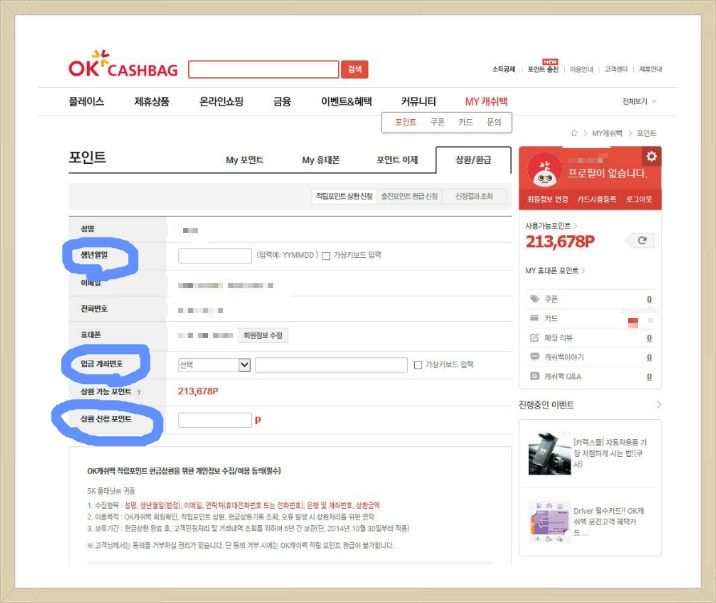This screenshot has height=603, width=716.
Task: Click 포인트 충전 top link
Action: 543,69
